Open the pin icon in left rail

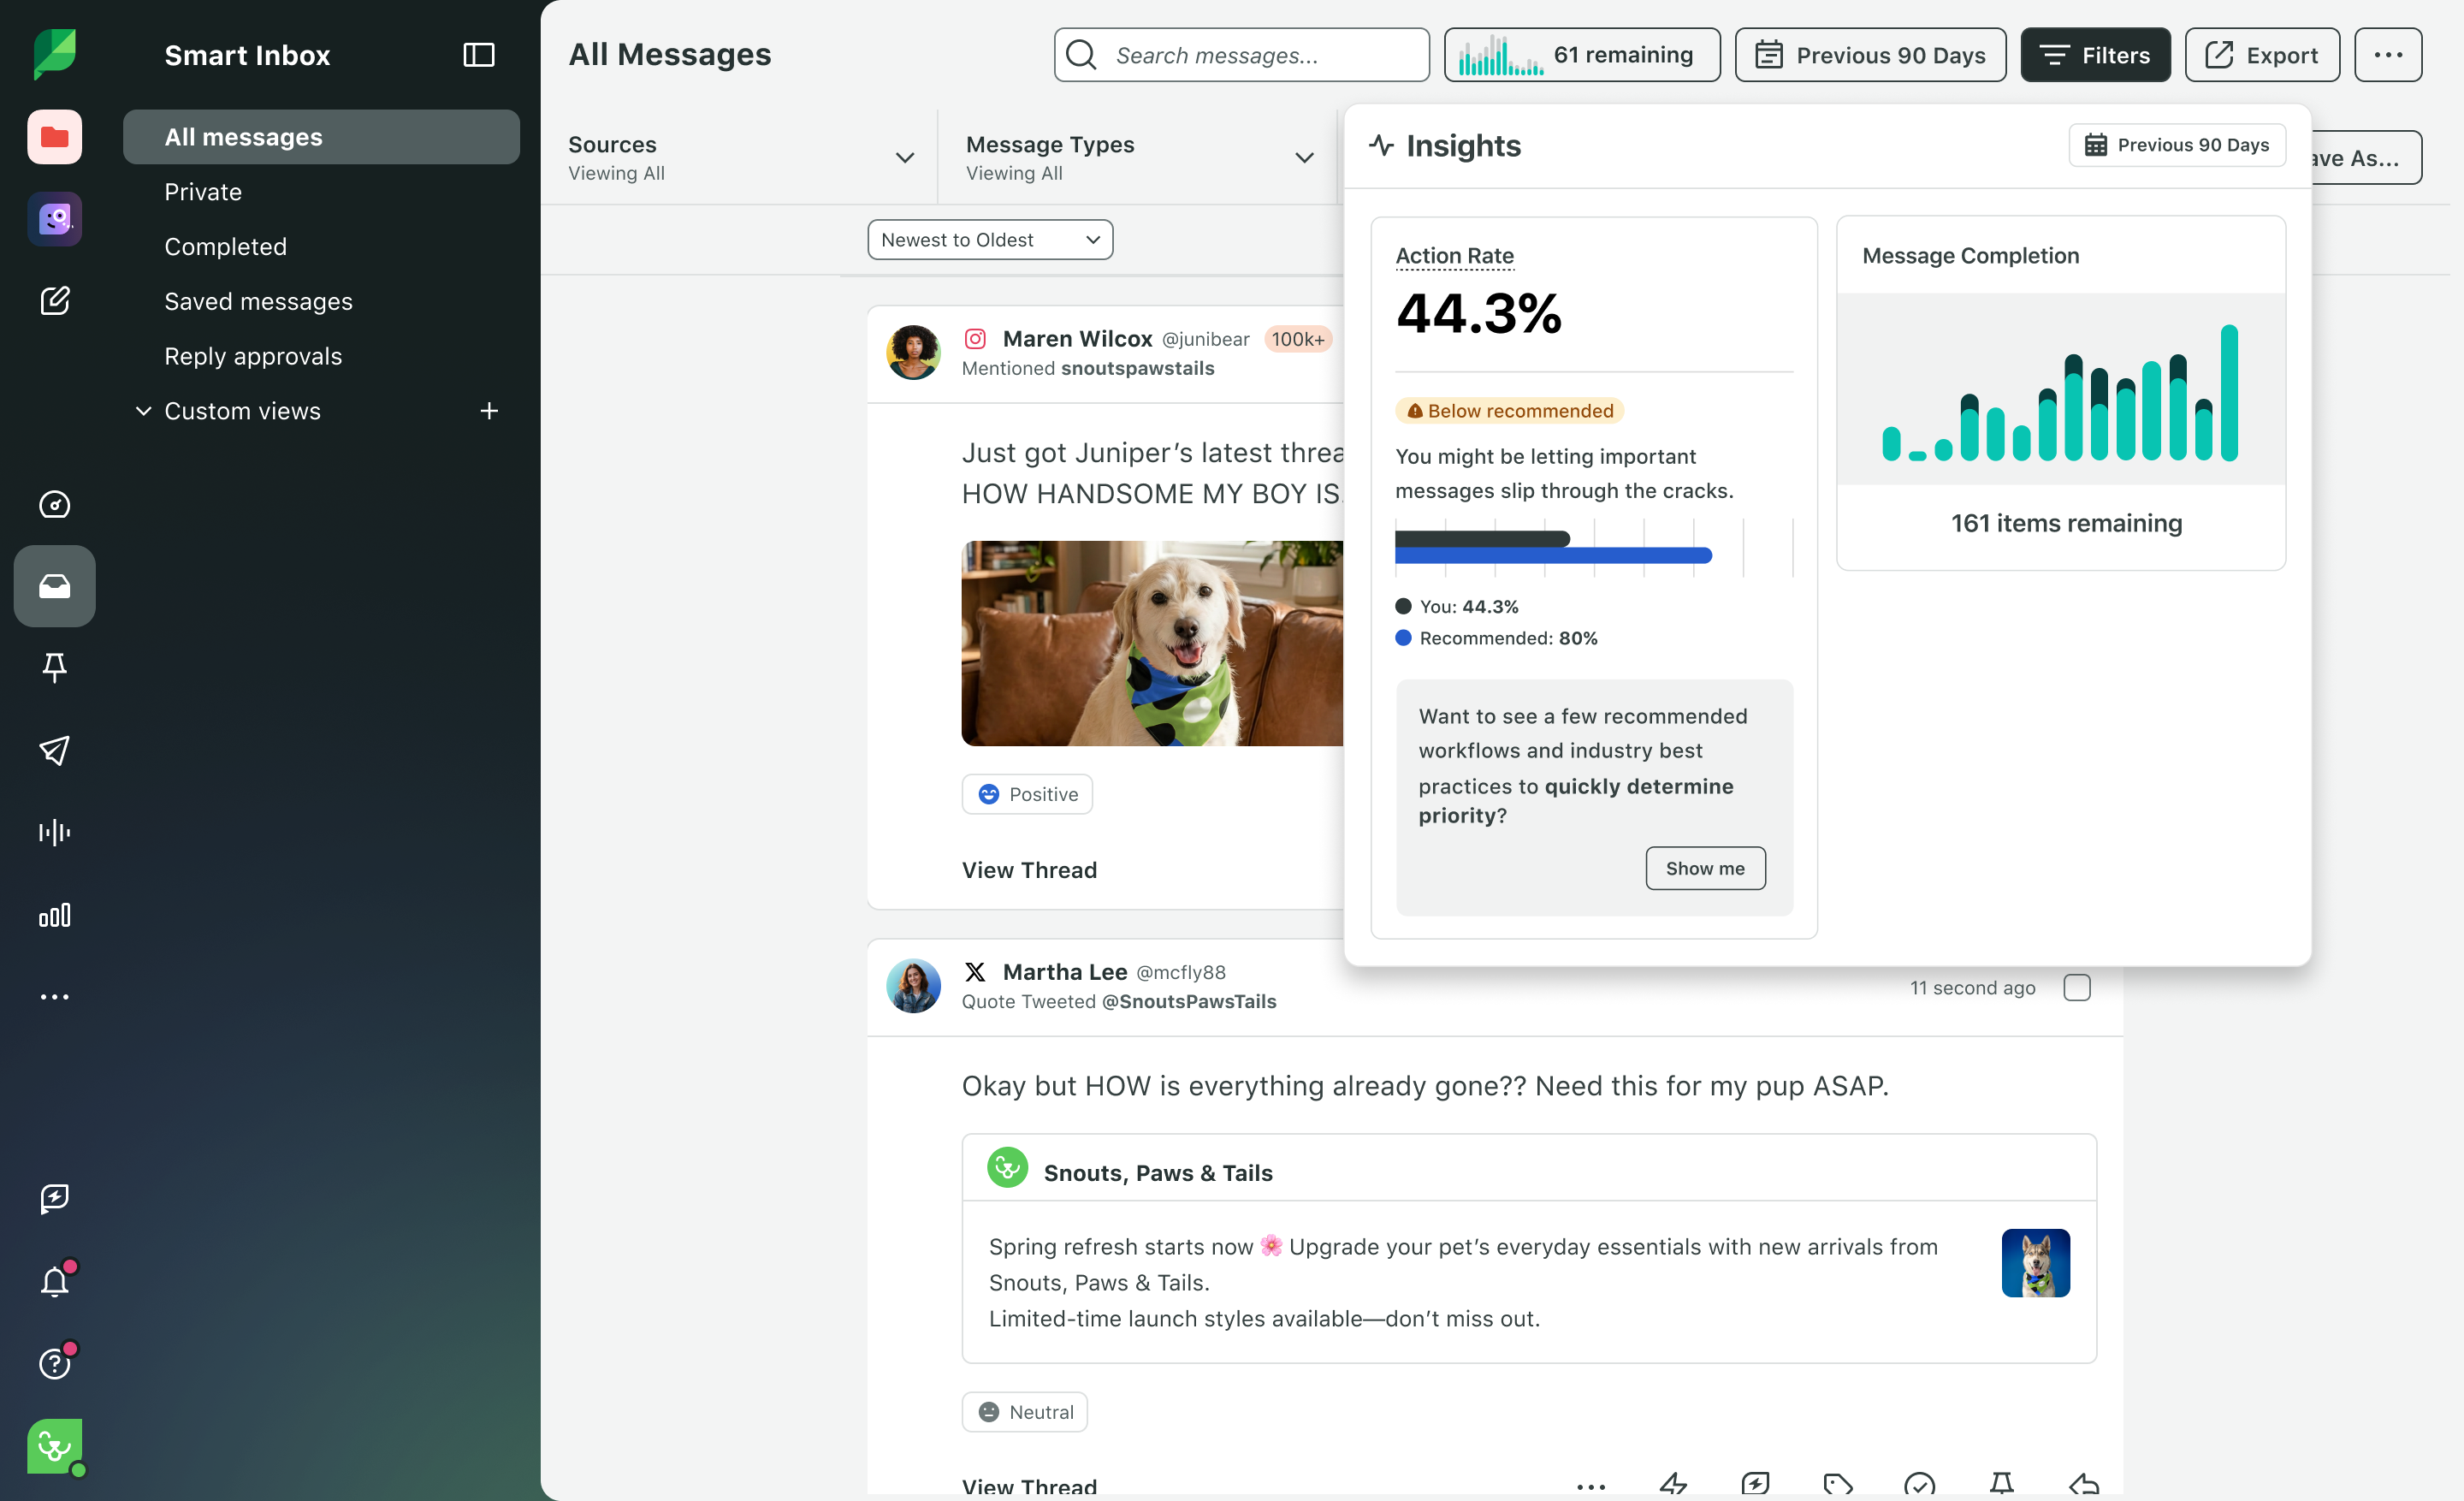(54, 668)
